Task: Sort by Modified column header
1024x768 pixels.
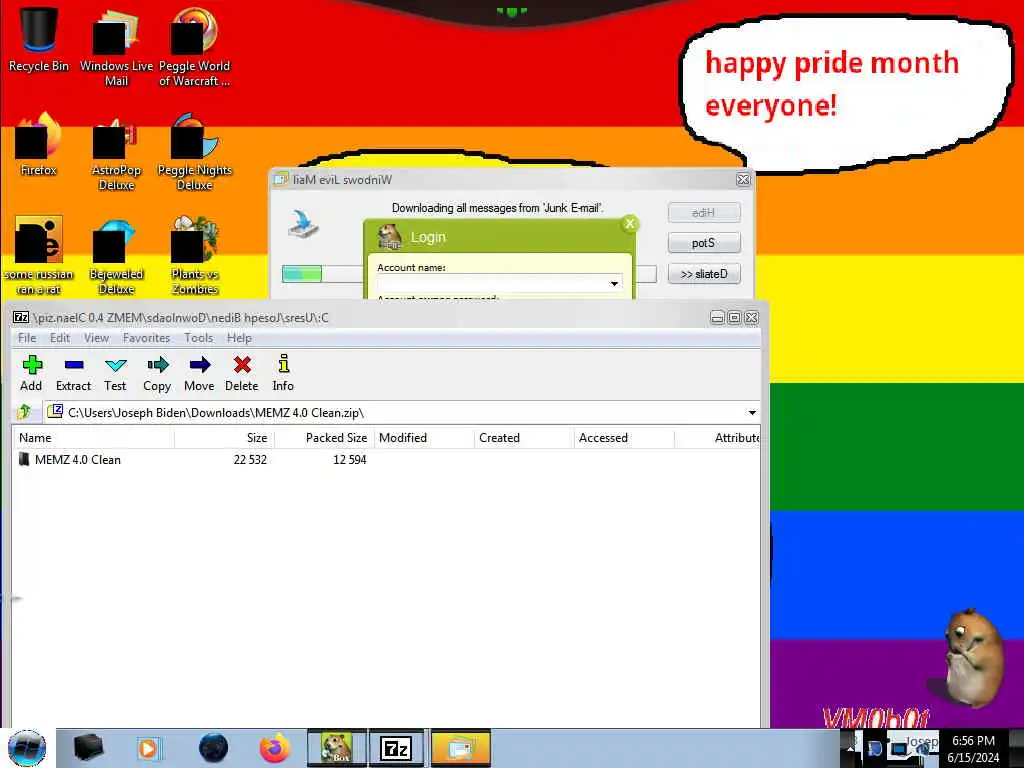Action: pyautogui.click(x=424, y=438)
